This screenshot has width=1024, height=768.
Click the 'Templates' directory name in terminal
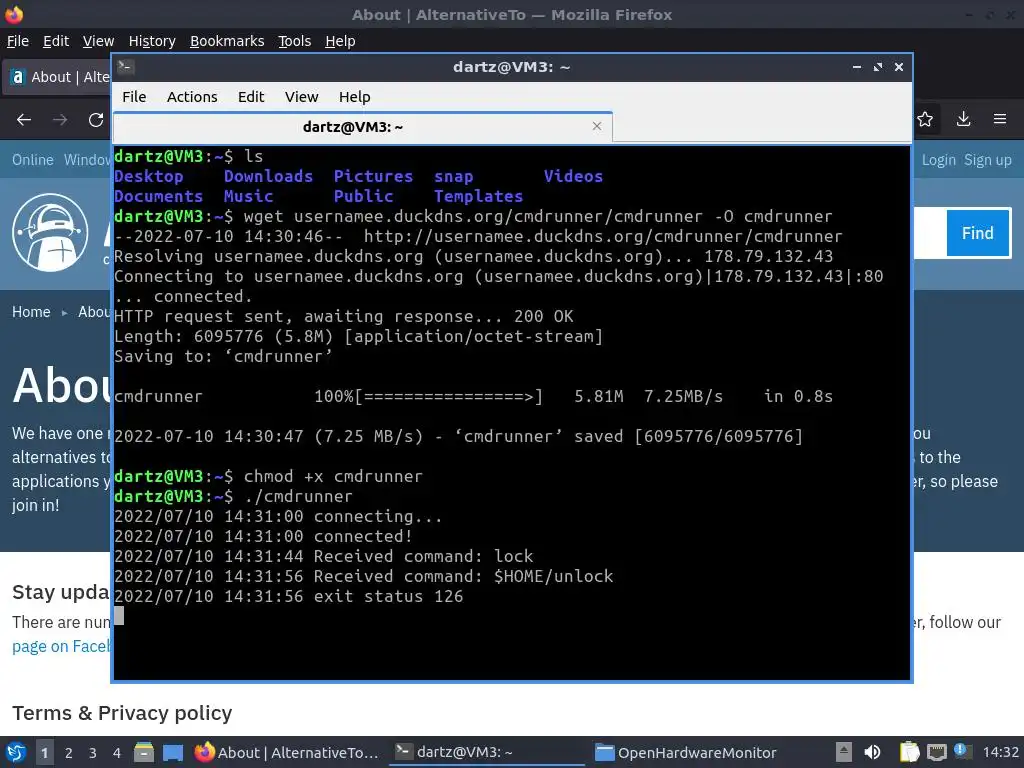coord(479,196)
